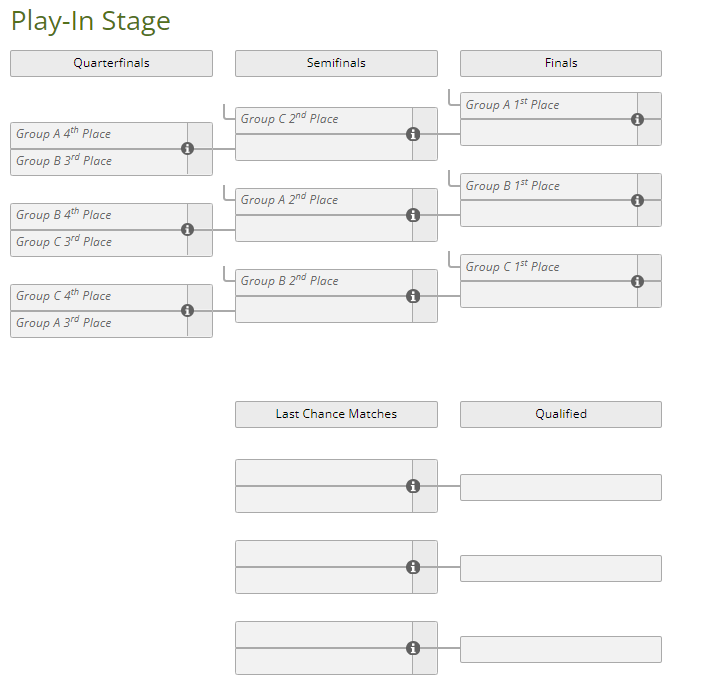Select the Finals column header
715x689 pixels.
point(561,63)
